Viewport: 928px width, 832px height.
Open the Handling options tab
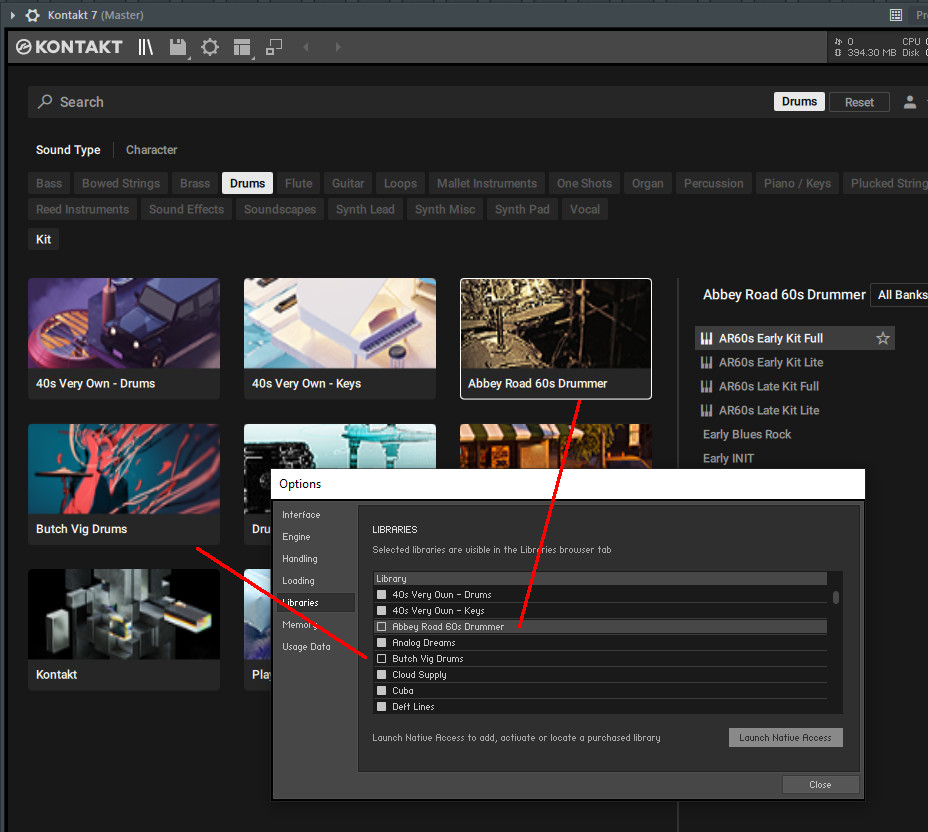point(299,559)
